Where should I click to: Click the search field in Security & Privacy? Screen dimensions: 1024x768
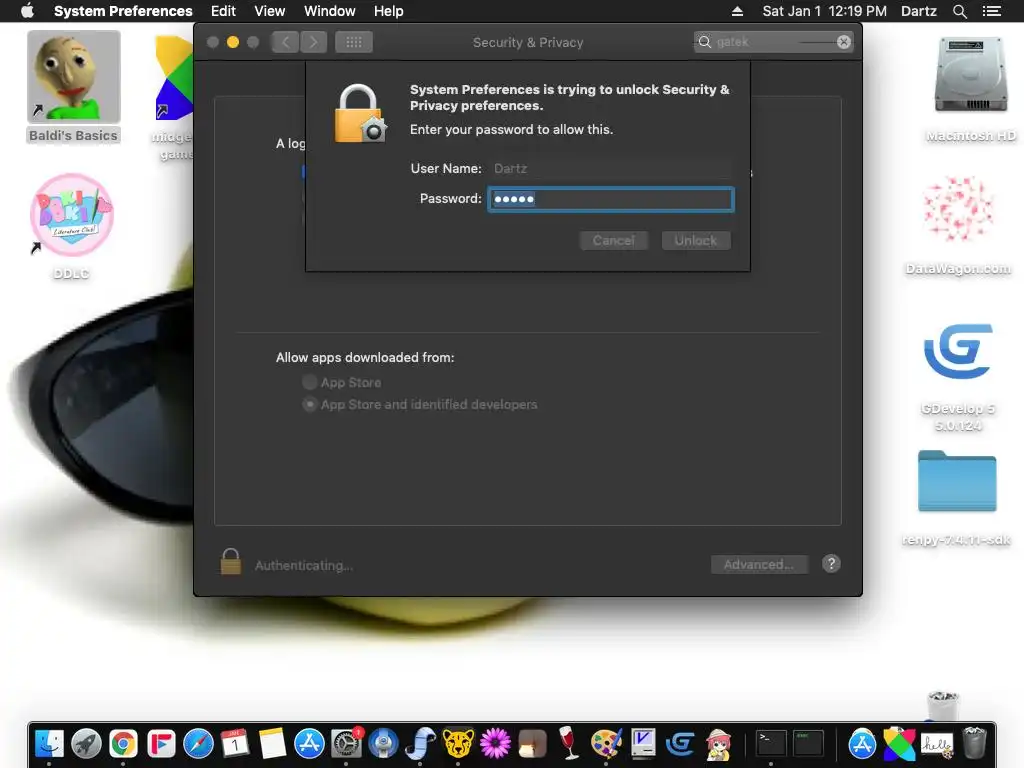tap(773, 42)
